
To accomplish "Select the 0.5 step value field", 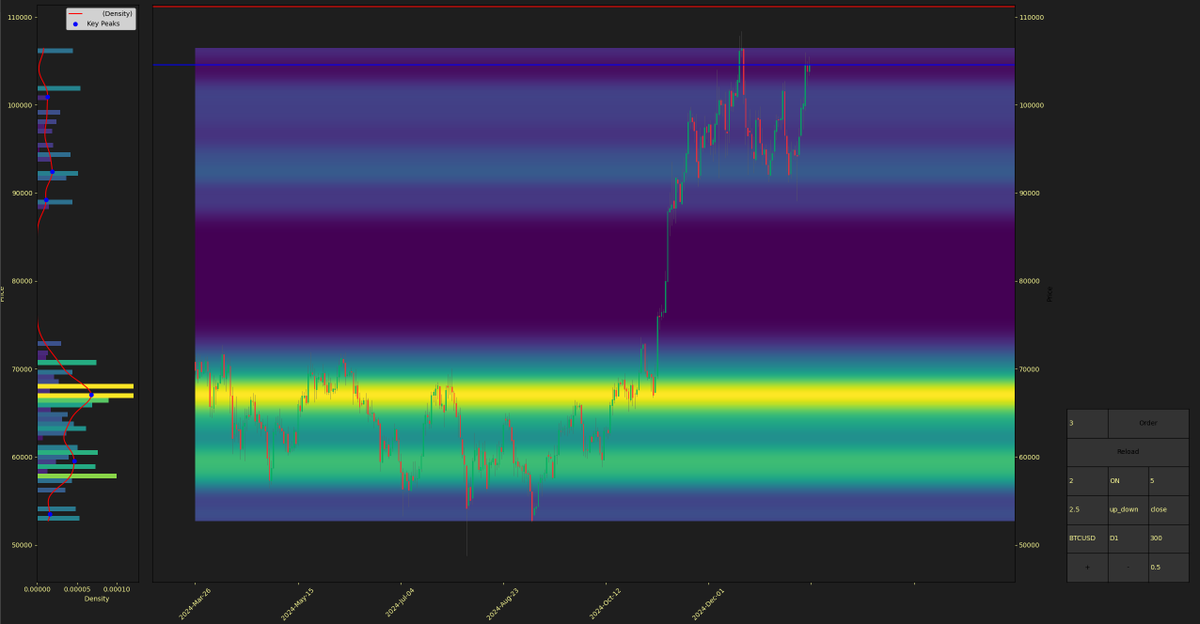I will pos(1168,567).
